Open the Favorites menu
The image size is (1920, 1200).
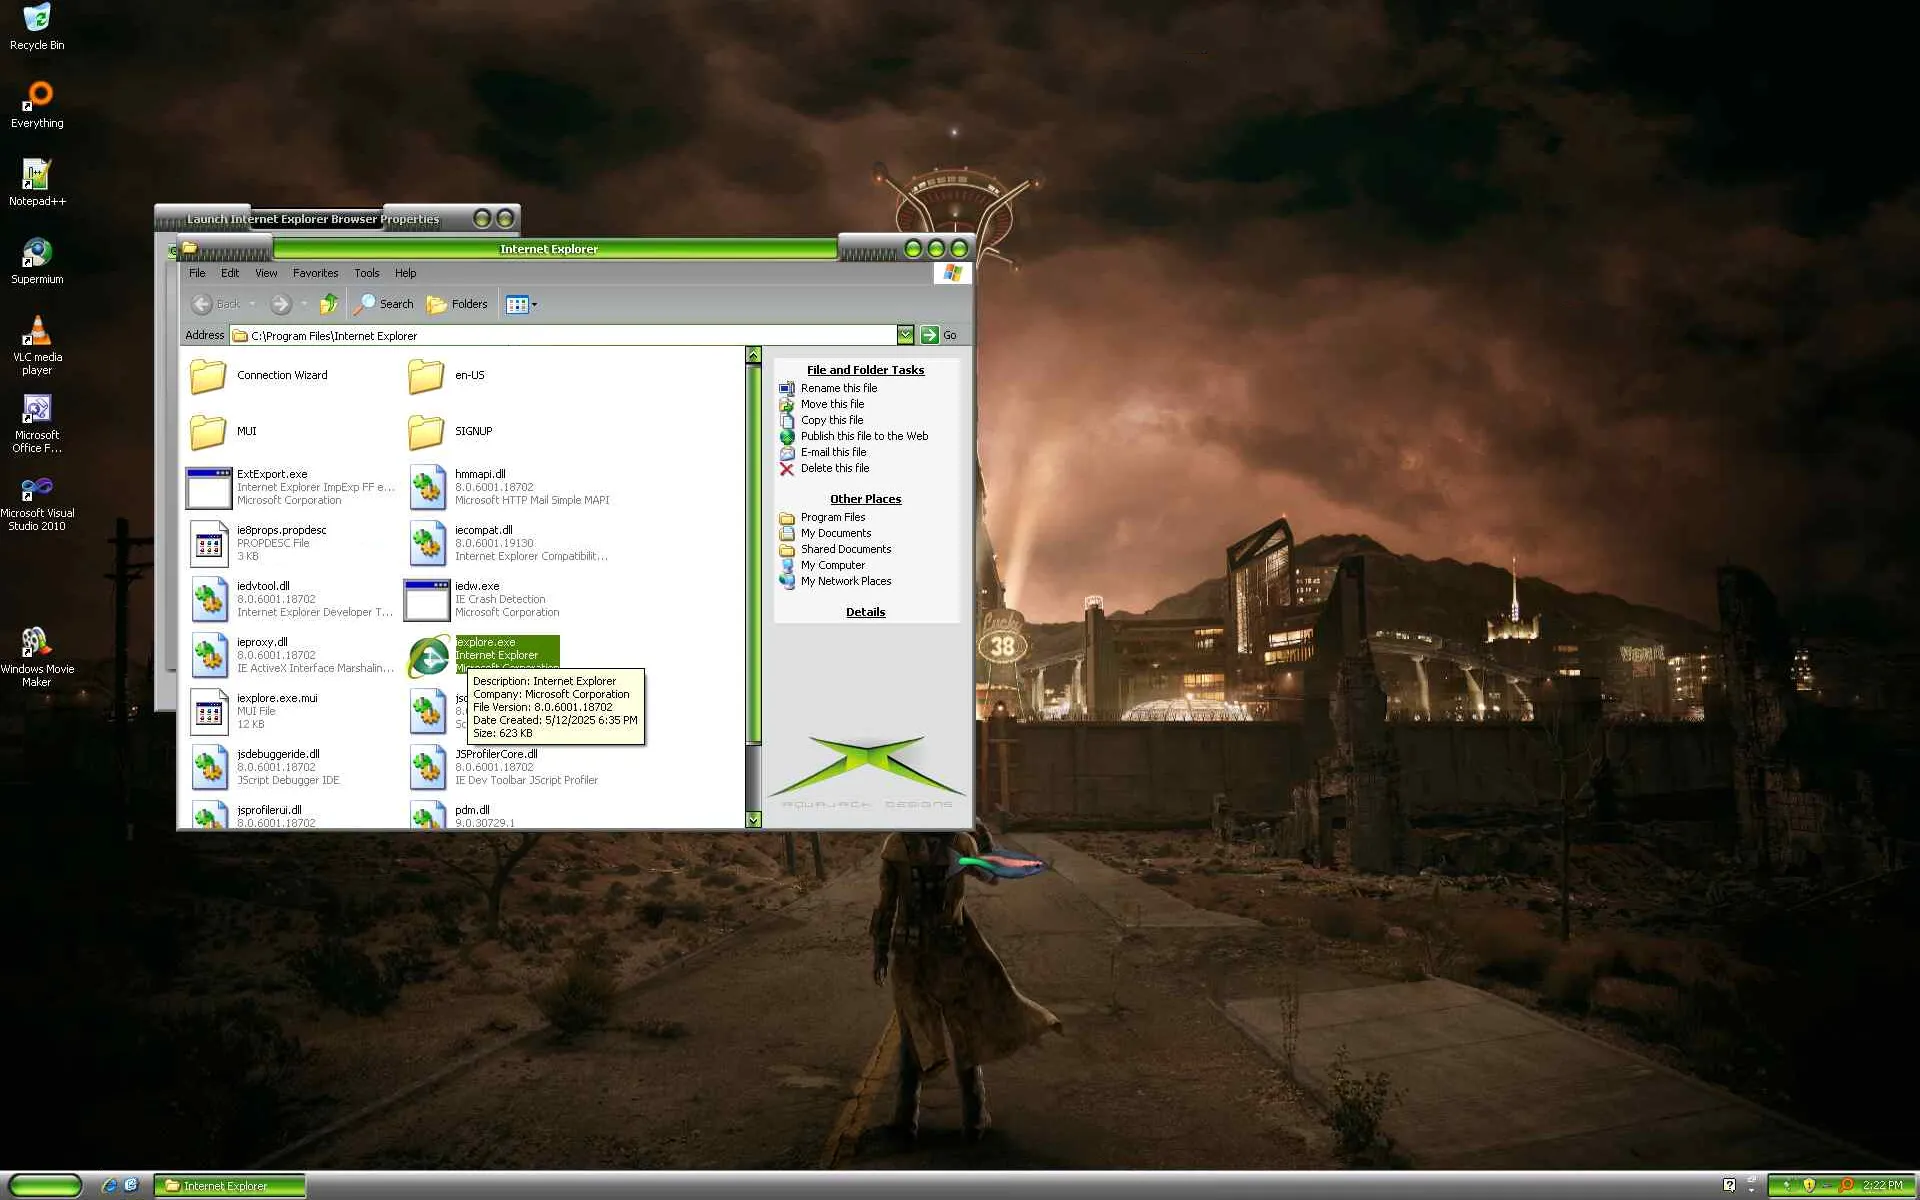click(315, 273)
